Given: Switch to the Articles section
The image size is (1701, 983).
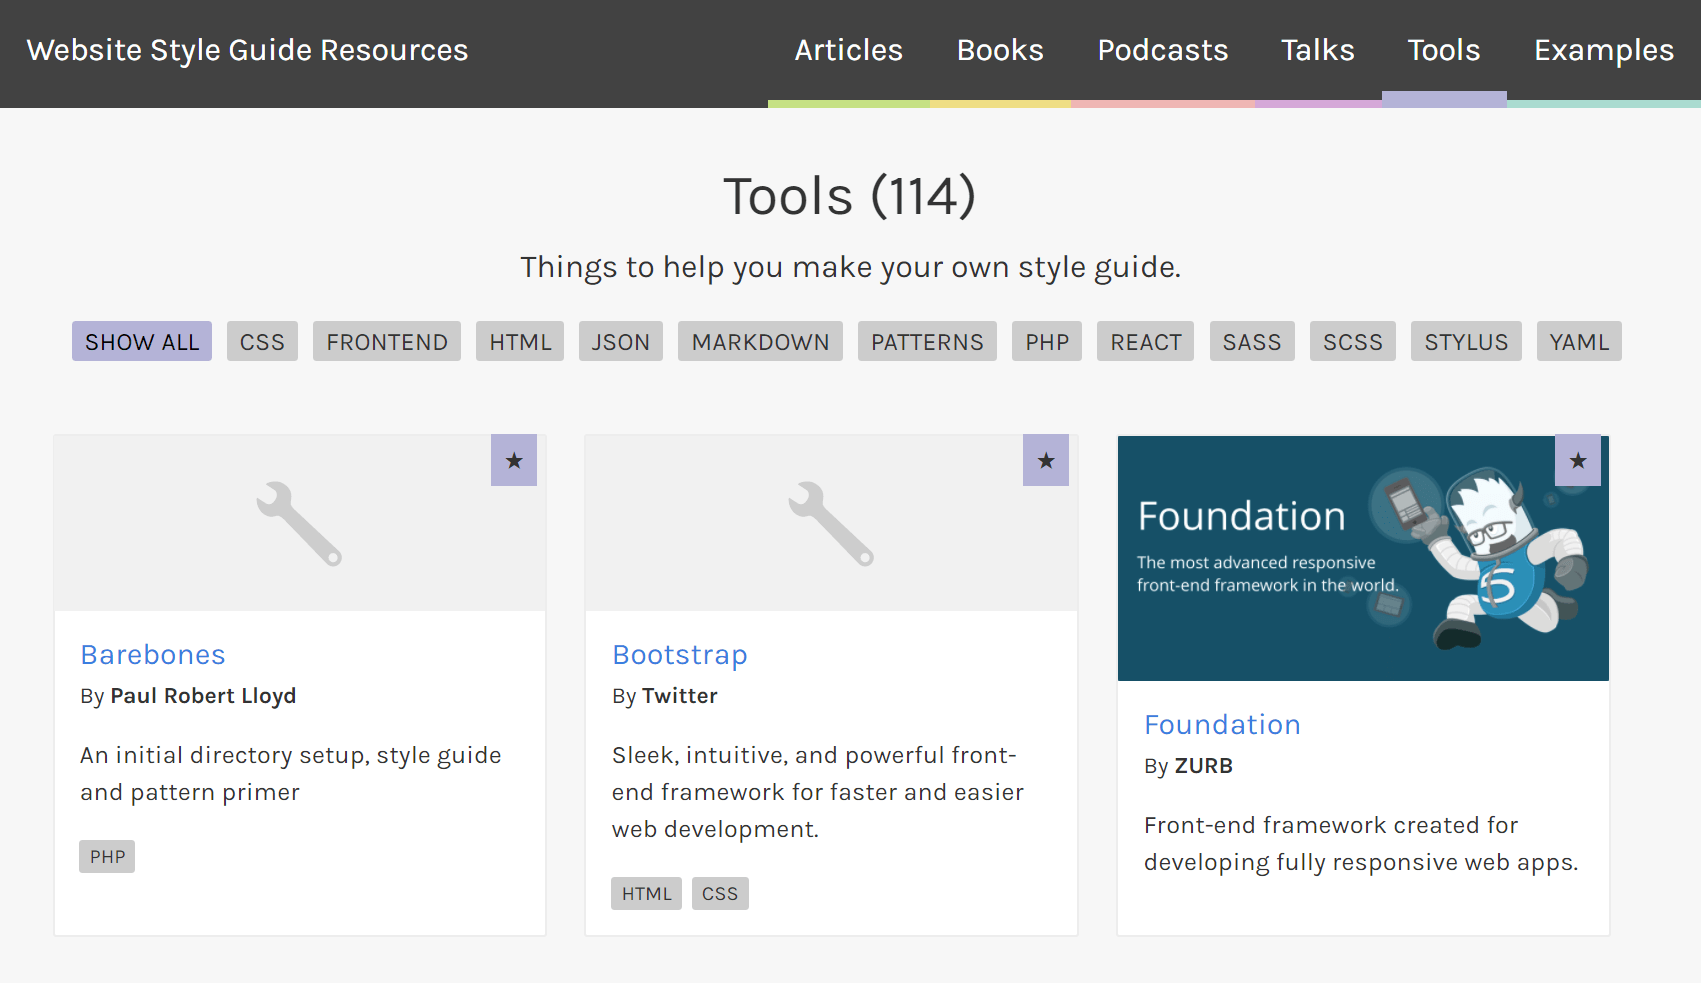Looking at the screenshot, I should pyautogui.click(x=848, y=50).
